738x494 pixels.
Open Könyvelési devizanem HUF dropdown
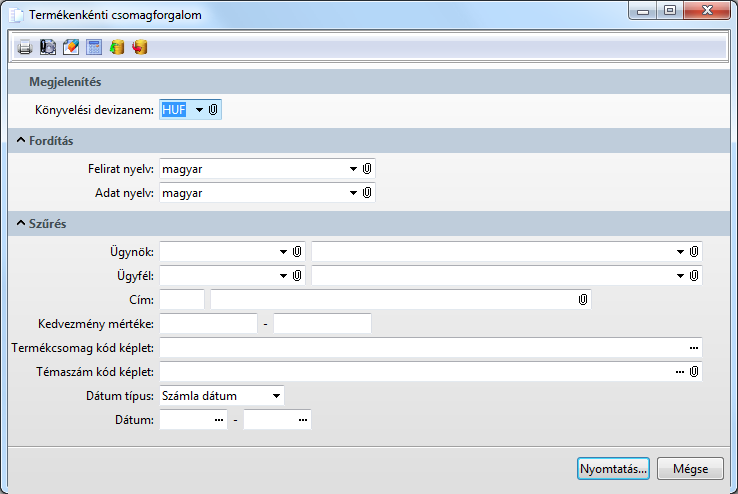tap(200, 110)
